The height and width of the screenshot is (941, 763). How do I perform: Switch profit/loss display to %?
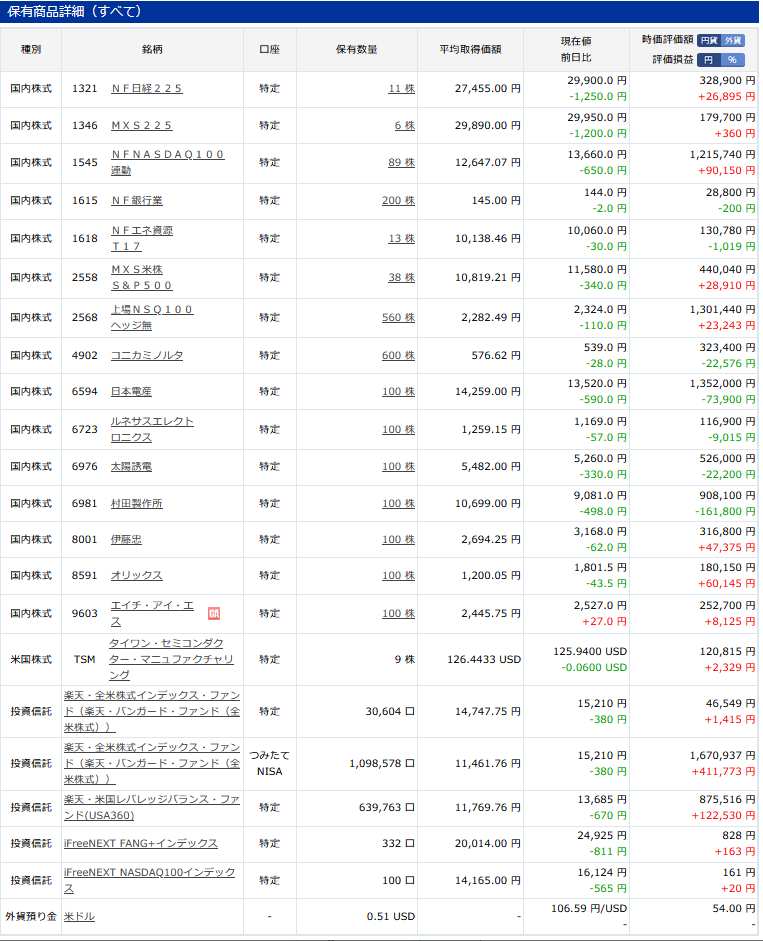pos(733,60)
